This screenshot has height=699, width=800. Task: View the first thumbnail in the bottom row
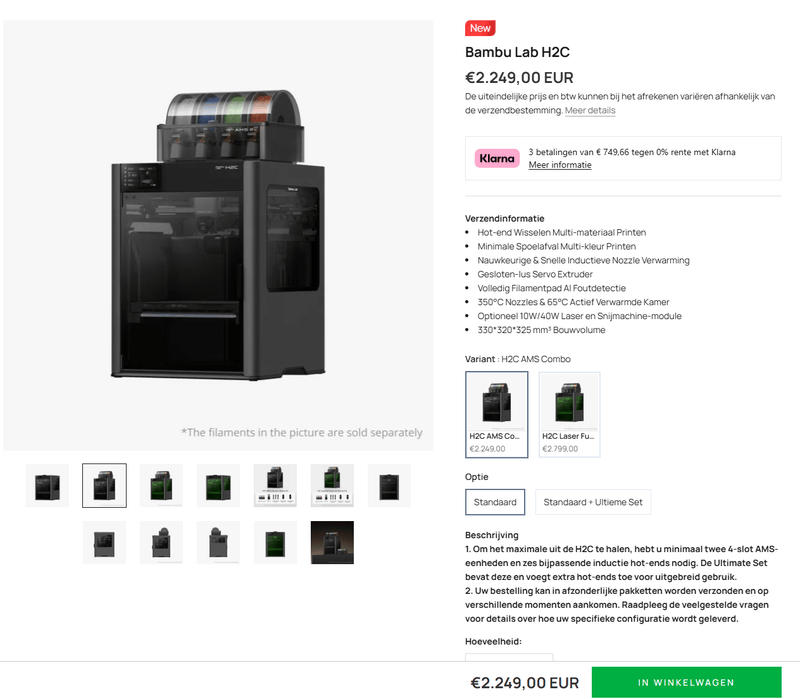click(x=104, y=542)
